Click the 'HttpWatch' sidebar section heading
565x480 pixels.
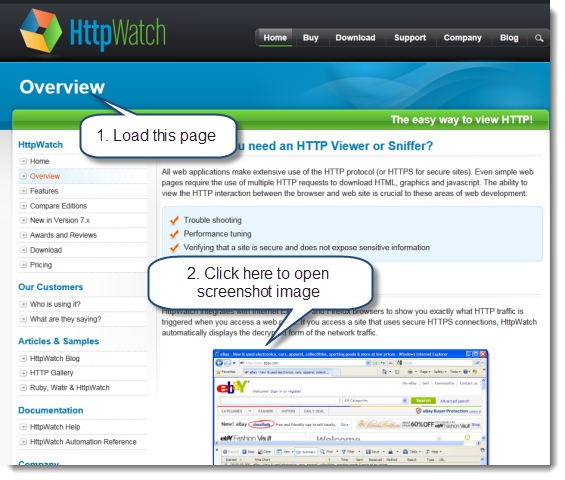(x=40, y=145)
